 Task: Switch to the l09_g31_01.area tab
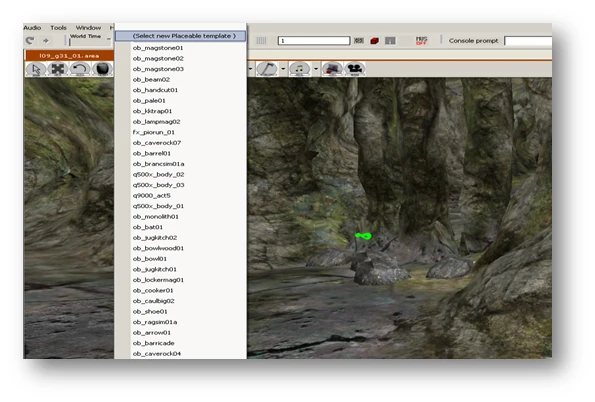[69, 56]
